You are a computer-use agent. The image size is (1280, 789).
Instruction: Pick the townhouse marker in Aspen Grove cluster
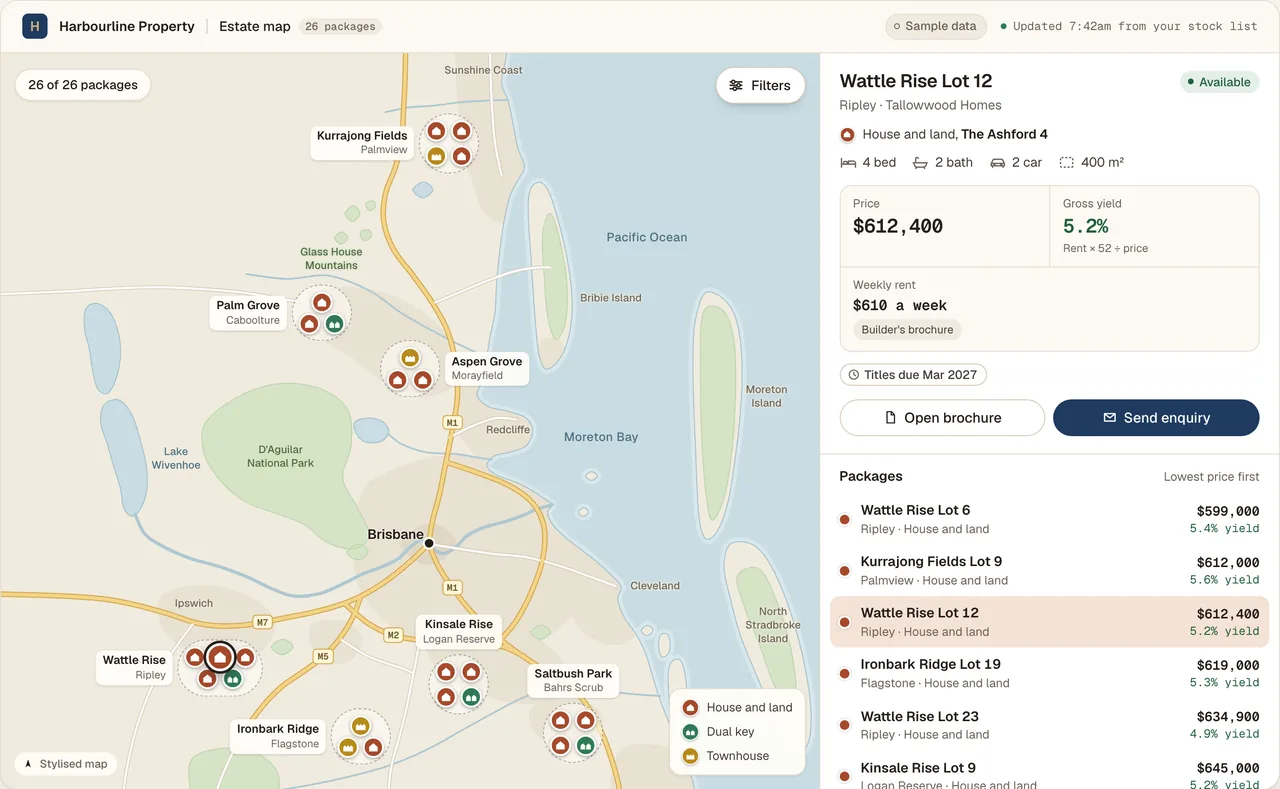[x=410, y=357]
